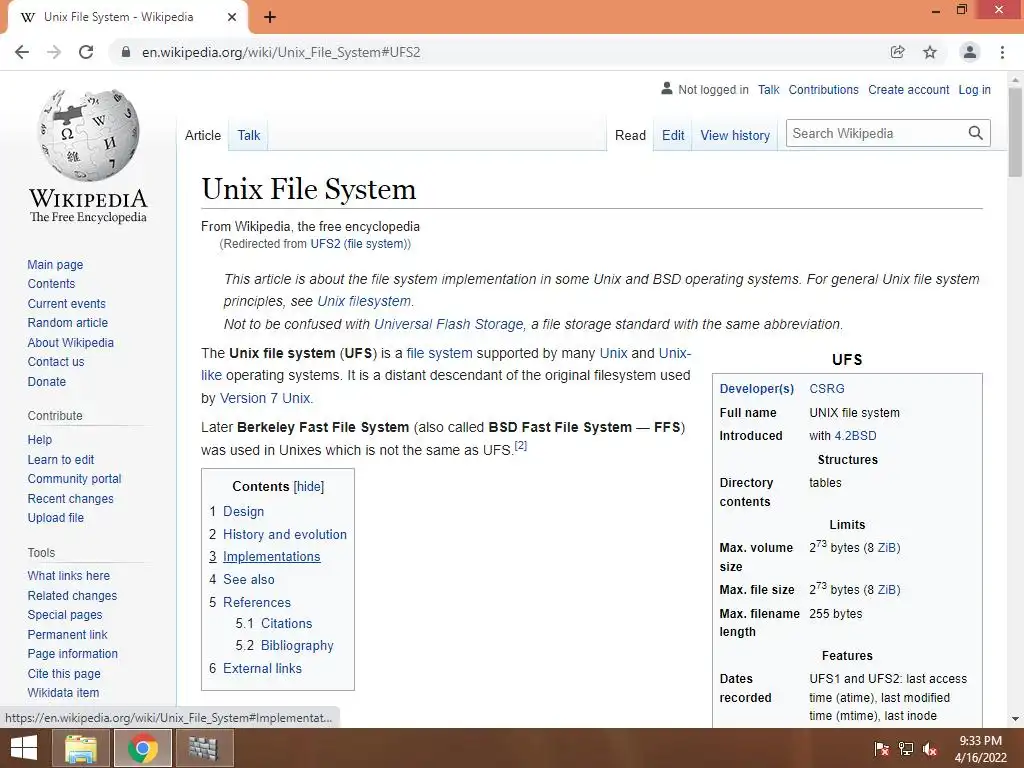The image size is (1024, 768).
Task: Jump to 6 External links section
Action: click(255, 668)
